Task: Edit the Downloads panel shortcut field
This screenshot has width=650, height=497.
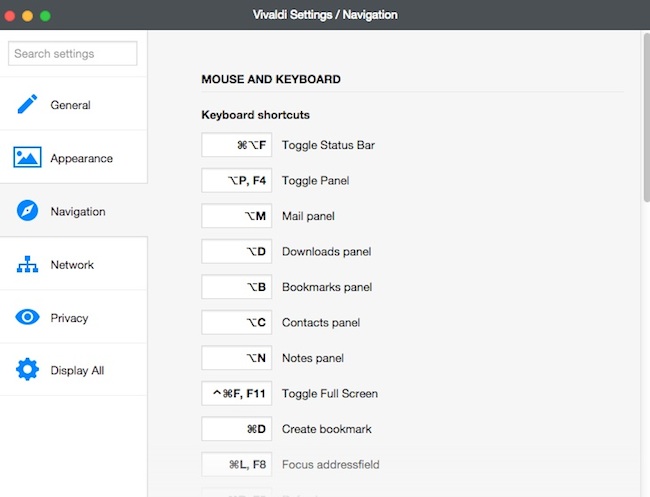Action: (x=237, y=251)
